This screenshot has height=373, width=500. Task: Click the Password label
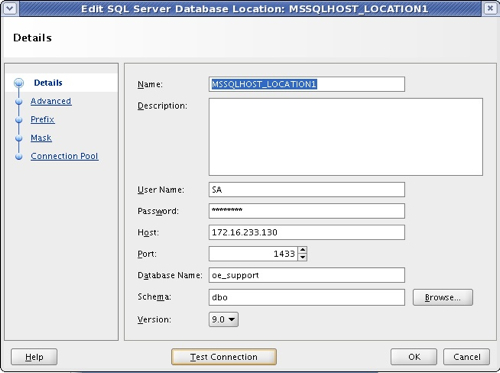(x=158, y=211)
